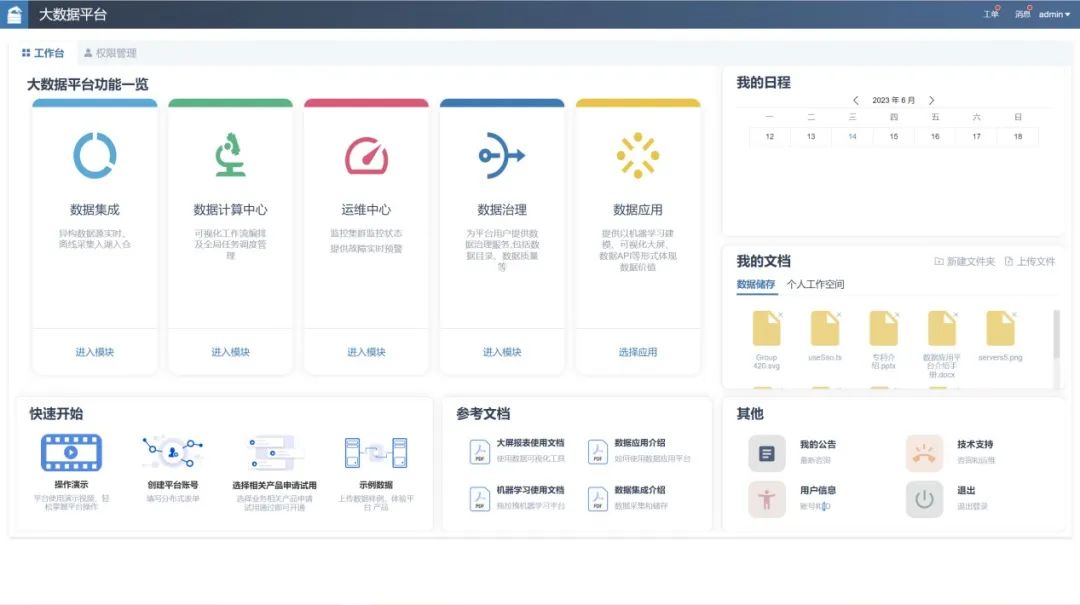Open 工单 in the top bar
Screen dimensions: 1080x605
coord(990,14)
